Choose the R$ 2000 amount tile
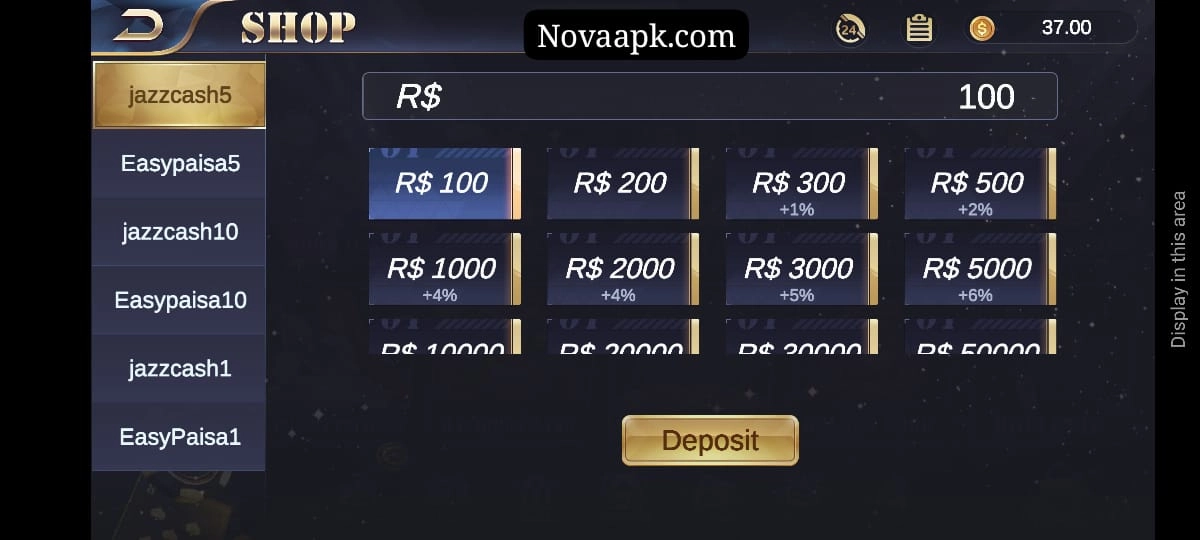Viewport: 1200px width, 540px height. point(623,269)
